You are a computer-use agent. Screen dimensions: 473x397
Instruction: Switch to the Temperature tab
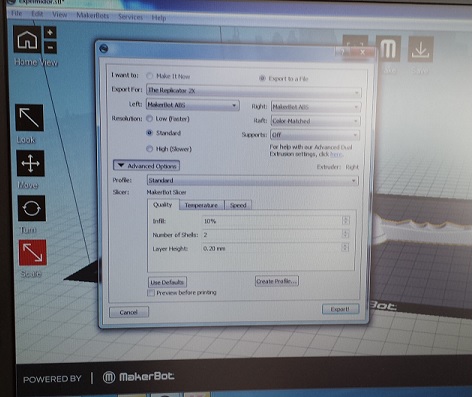[201, 205]
